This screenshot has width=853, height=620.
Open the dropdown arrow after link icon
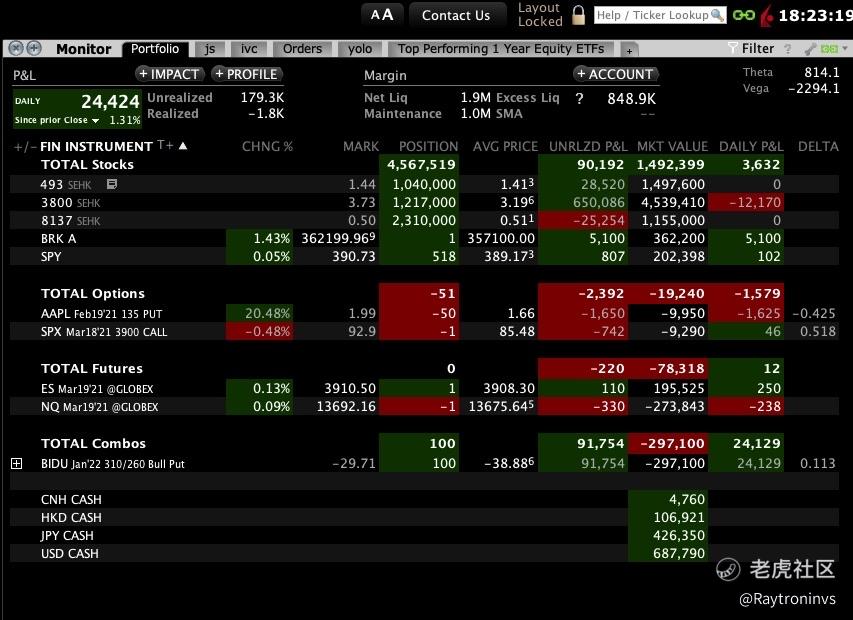click(845, 49)
